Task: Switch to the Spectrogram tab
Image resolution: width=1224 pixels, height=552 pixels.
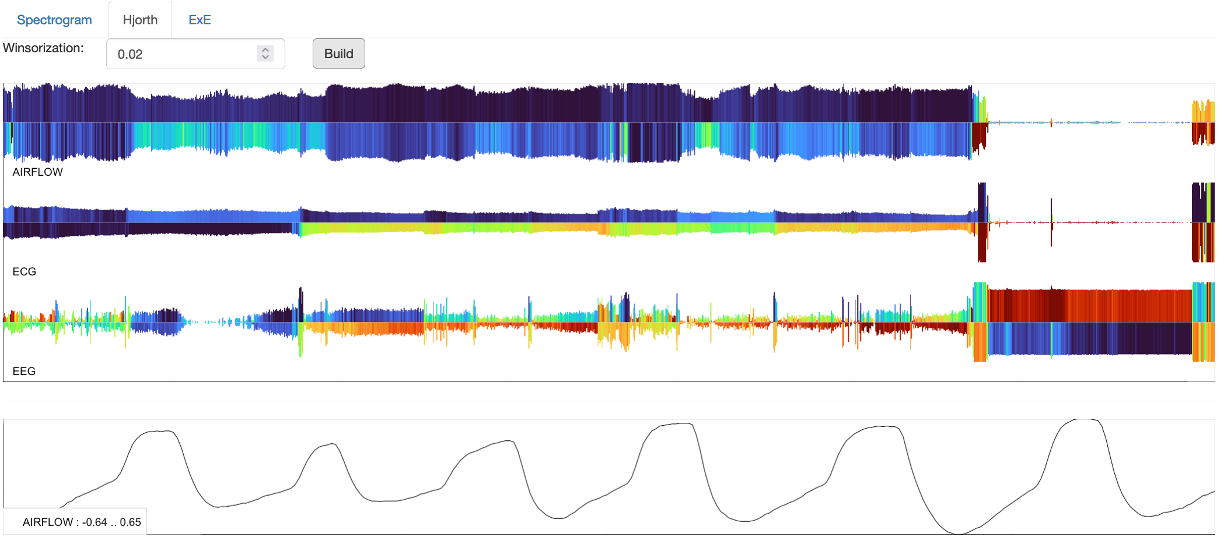Action: tap(54, 20)
